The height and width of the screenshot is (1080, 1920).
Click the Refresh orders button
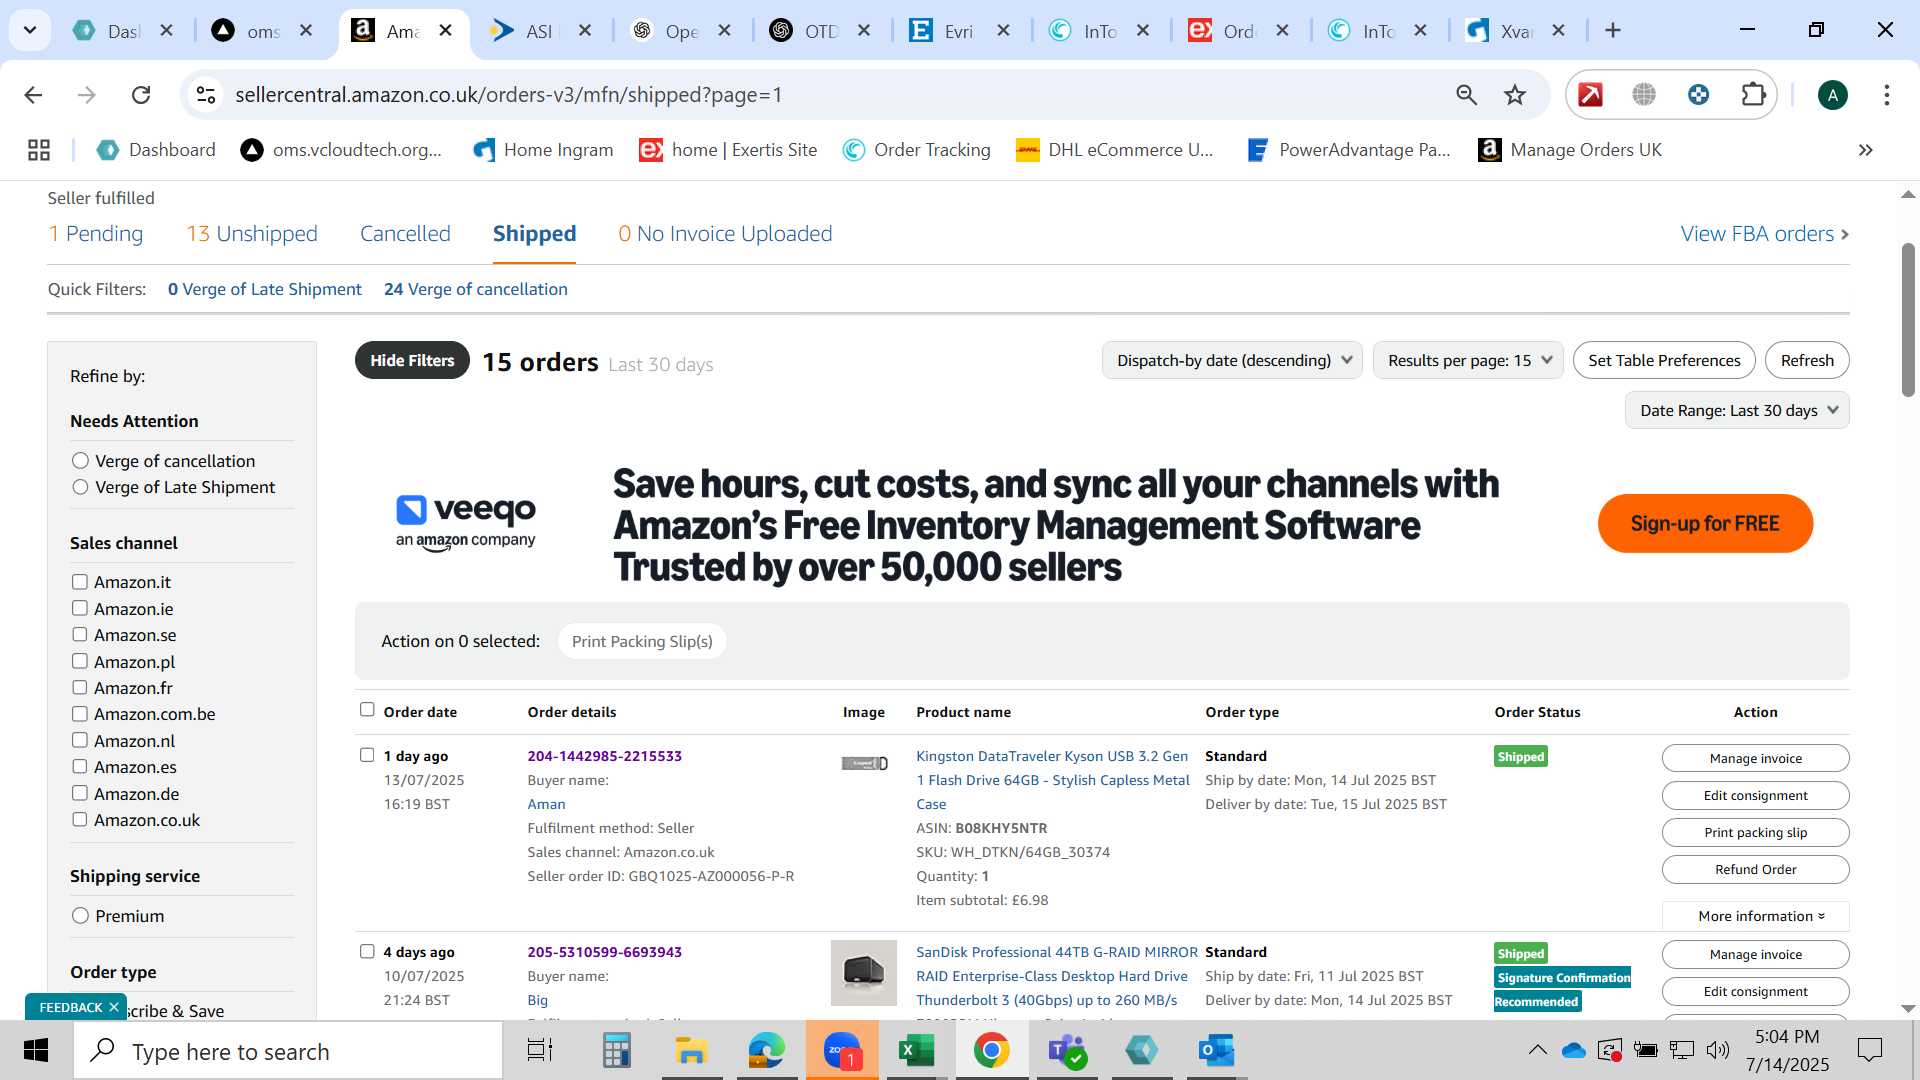[x=1807, y=360]
